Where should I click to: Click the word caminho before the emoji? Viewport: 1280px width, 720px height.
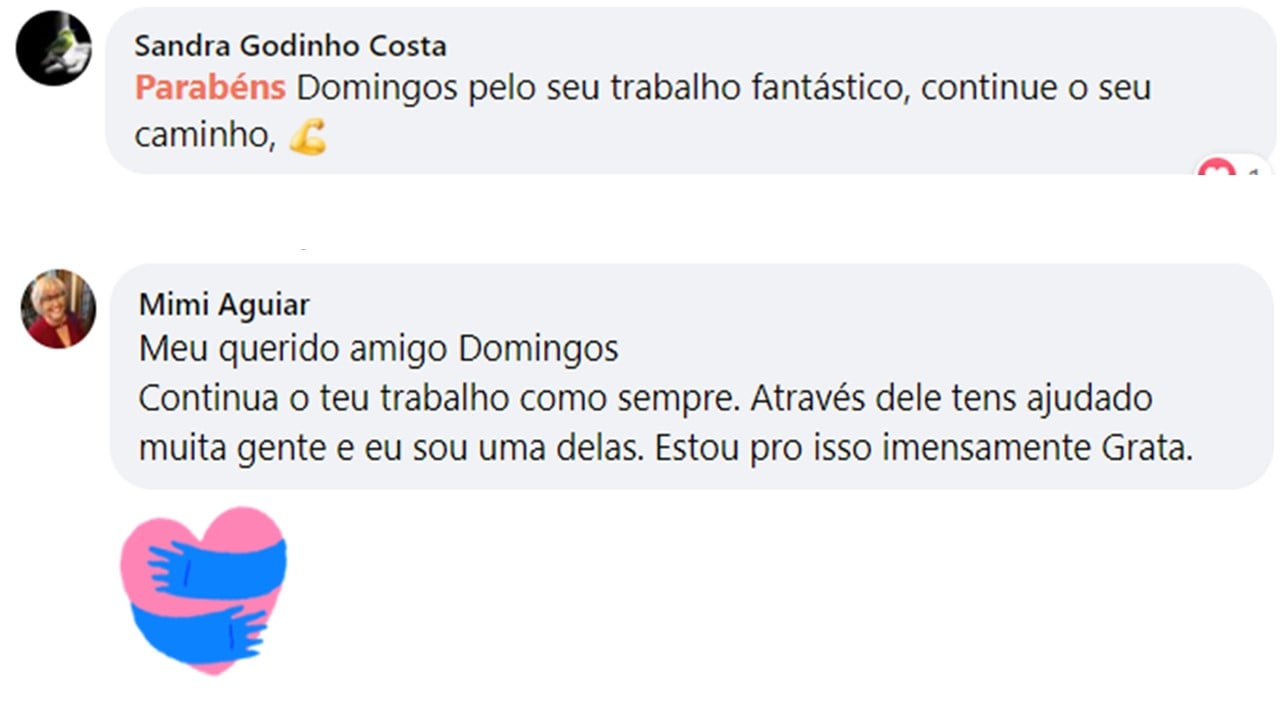(x=203, y=137)
